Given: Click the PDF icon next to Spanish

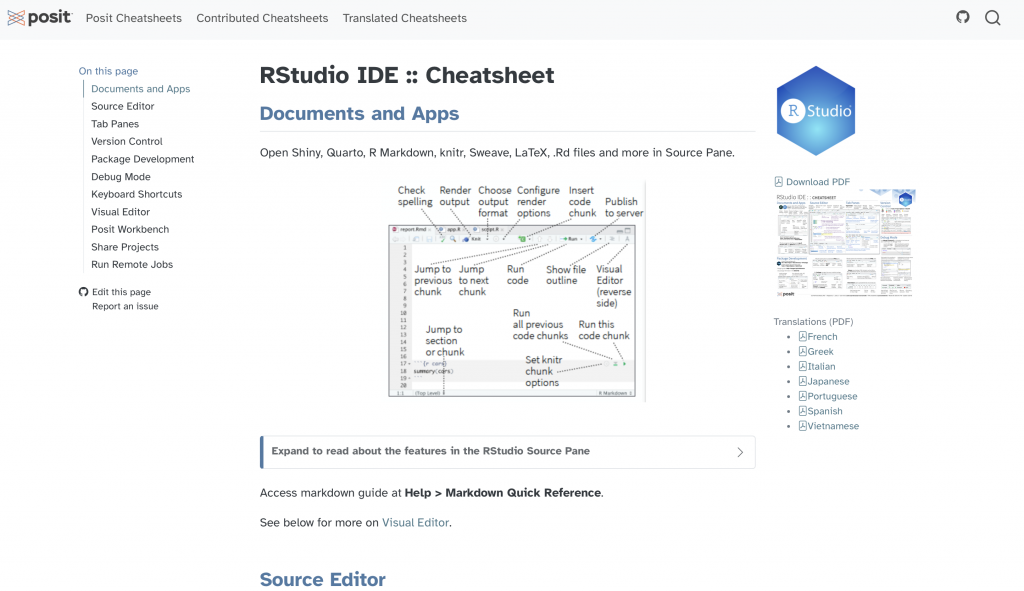Looking at the screenshot, I should coord(803,411).
